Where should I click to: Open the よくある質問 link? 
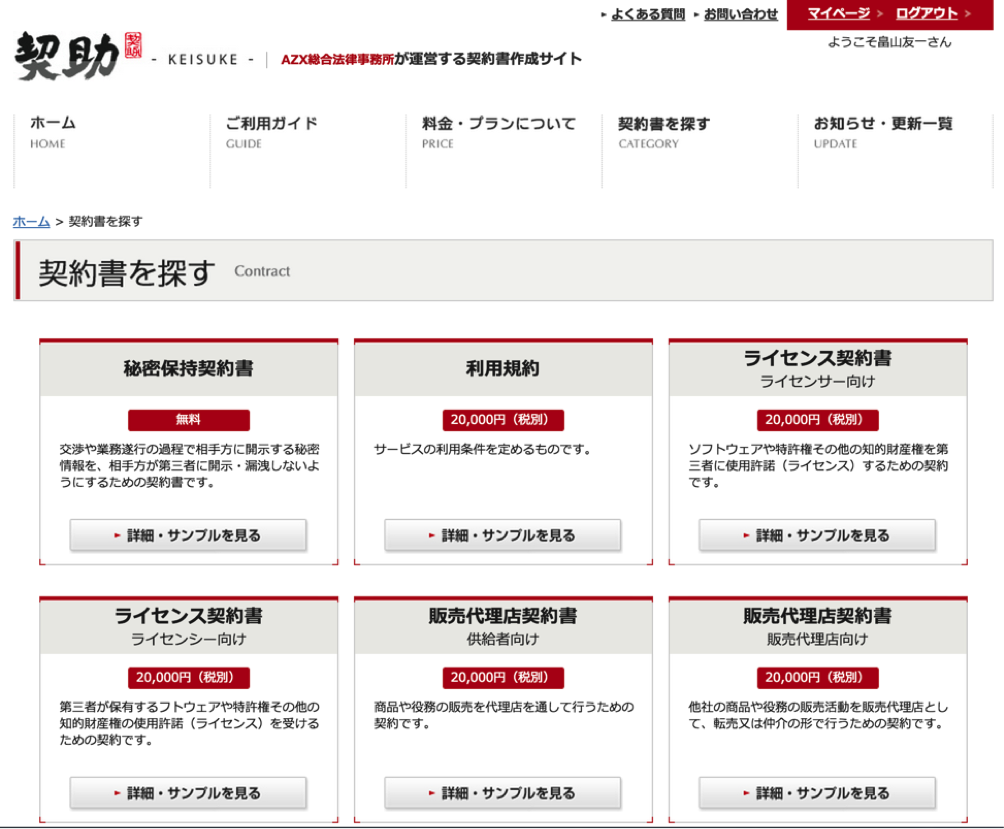pyautogui.click(x=647, y=14)
